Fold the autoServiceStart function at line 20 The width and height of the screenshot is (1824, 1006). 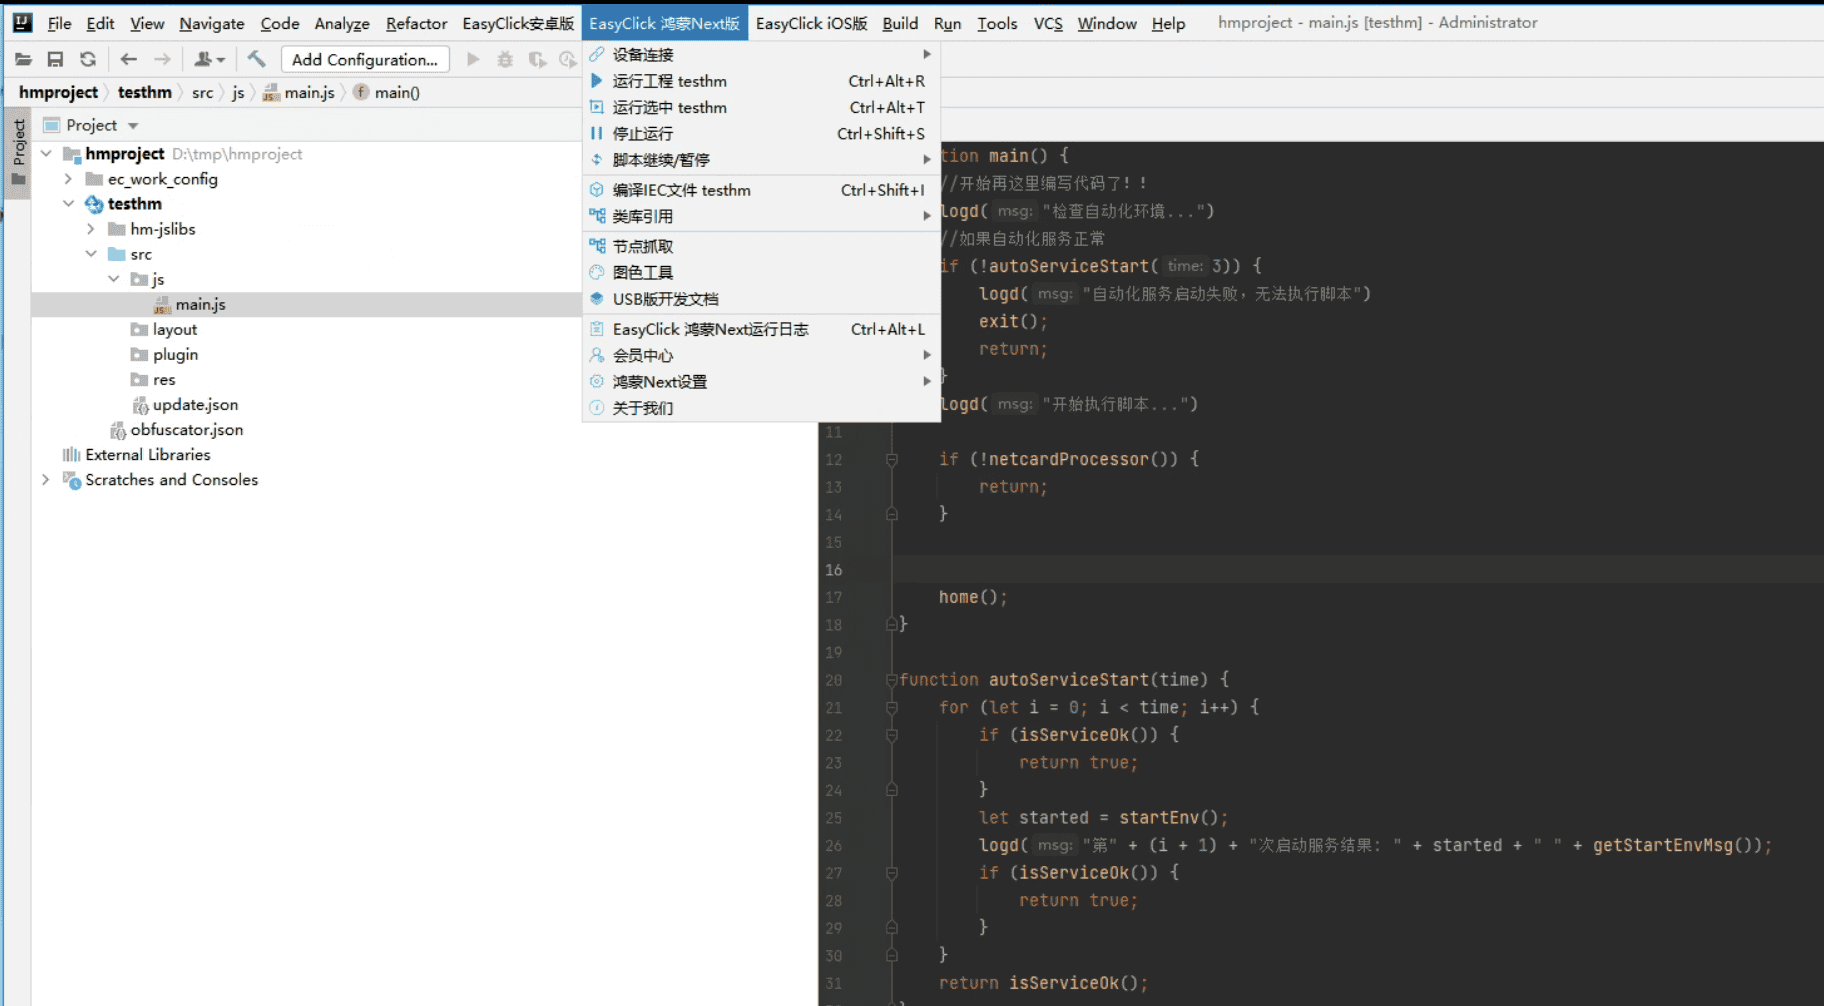pos(891,680)
